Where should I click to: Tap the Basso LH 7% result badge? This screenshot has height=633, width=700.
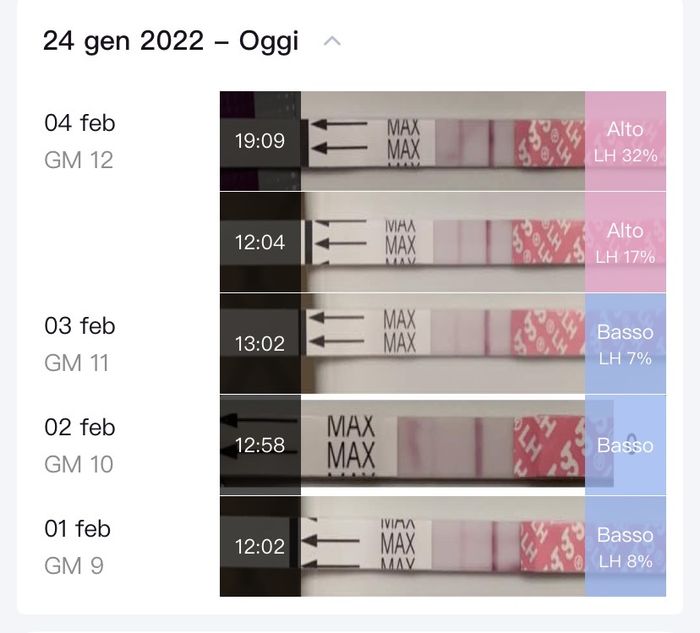tap(625, 343)
